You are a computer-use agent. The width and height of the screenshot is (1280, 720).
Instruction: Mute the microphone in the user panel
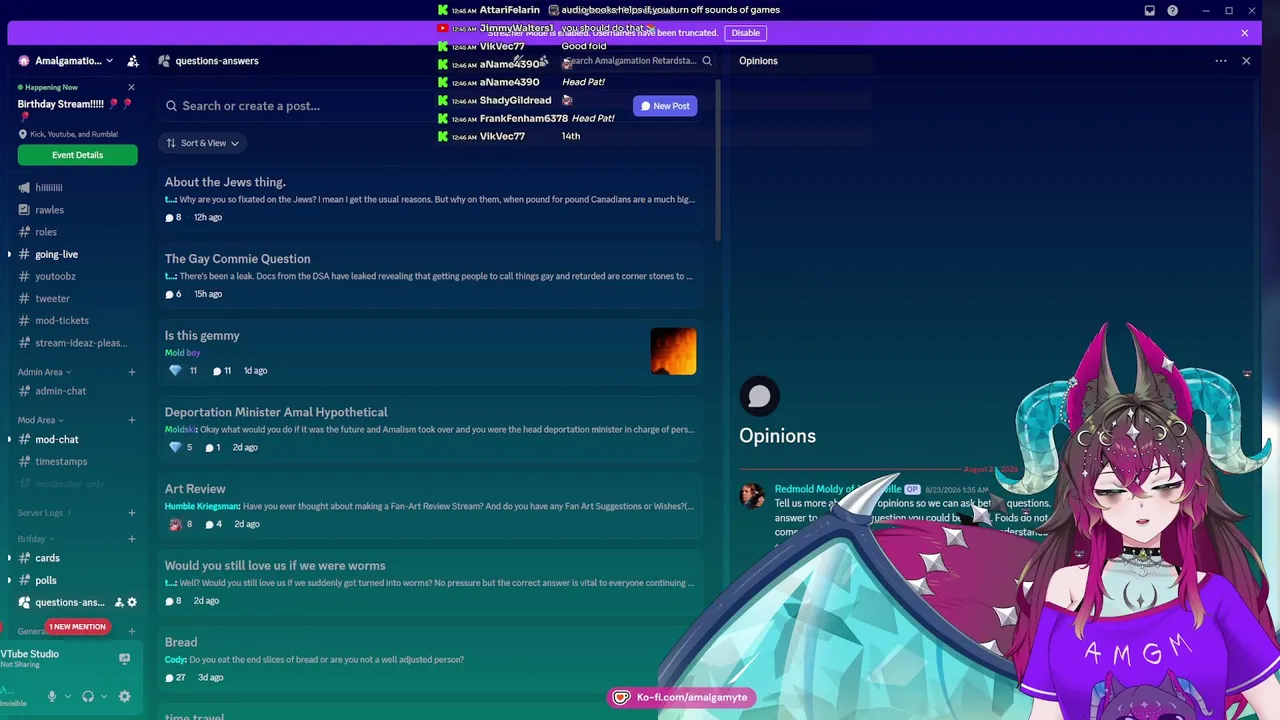coord(52,696)
